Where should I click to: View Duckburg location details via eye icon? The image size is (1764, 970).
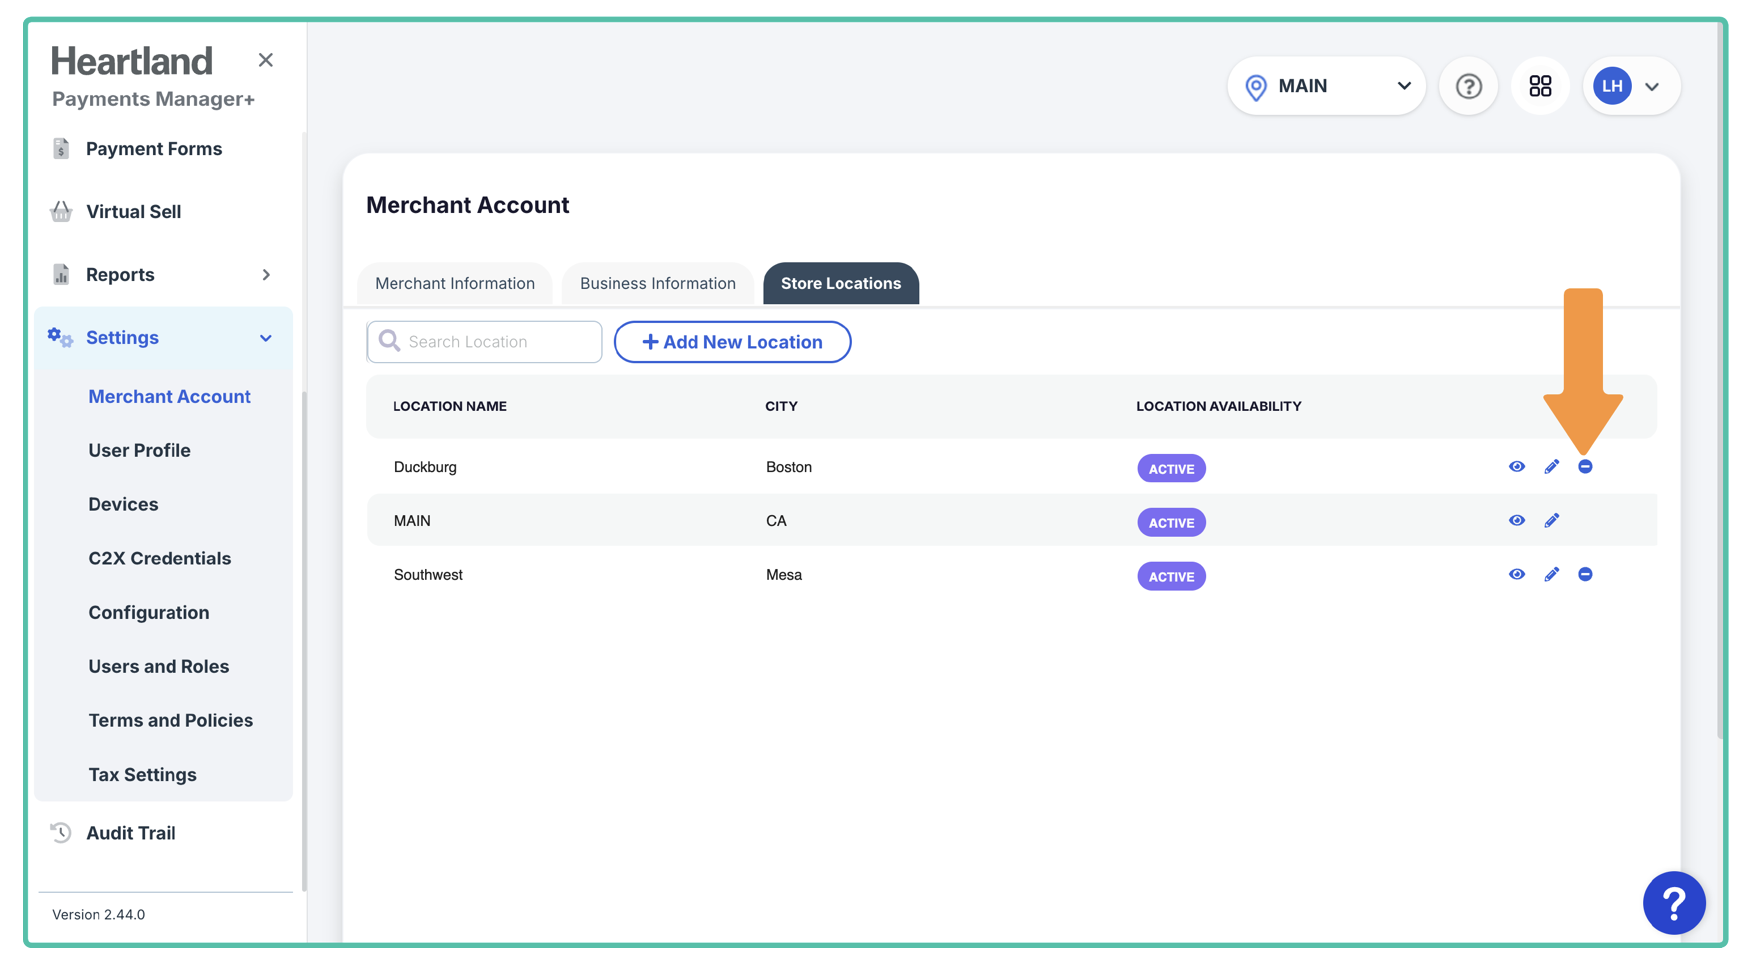coord(1517,467)
